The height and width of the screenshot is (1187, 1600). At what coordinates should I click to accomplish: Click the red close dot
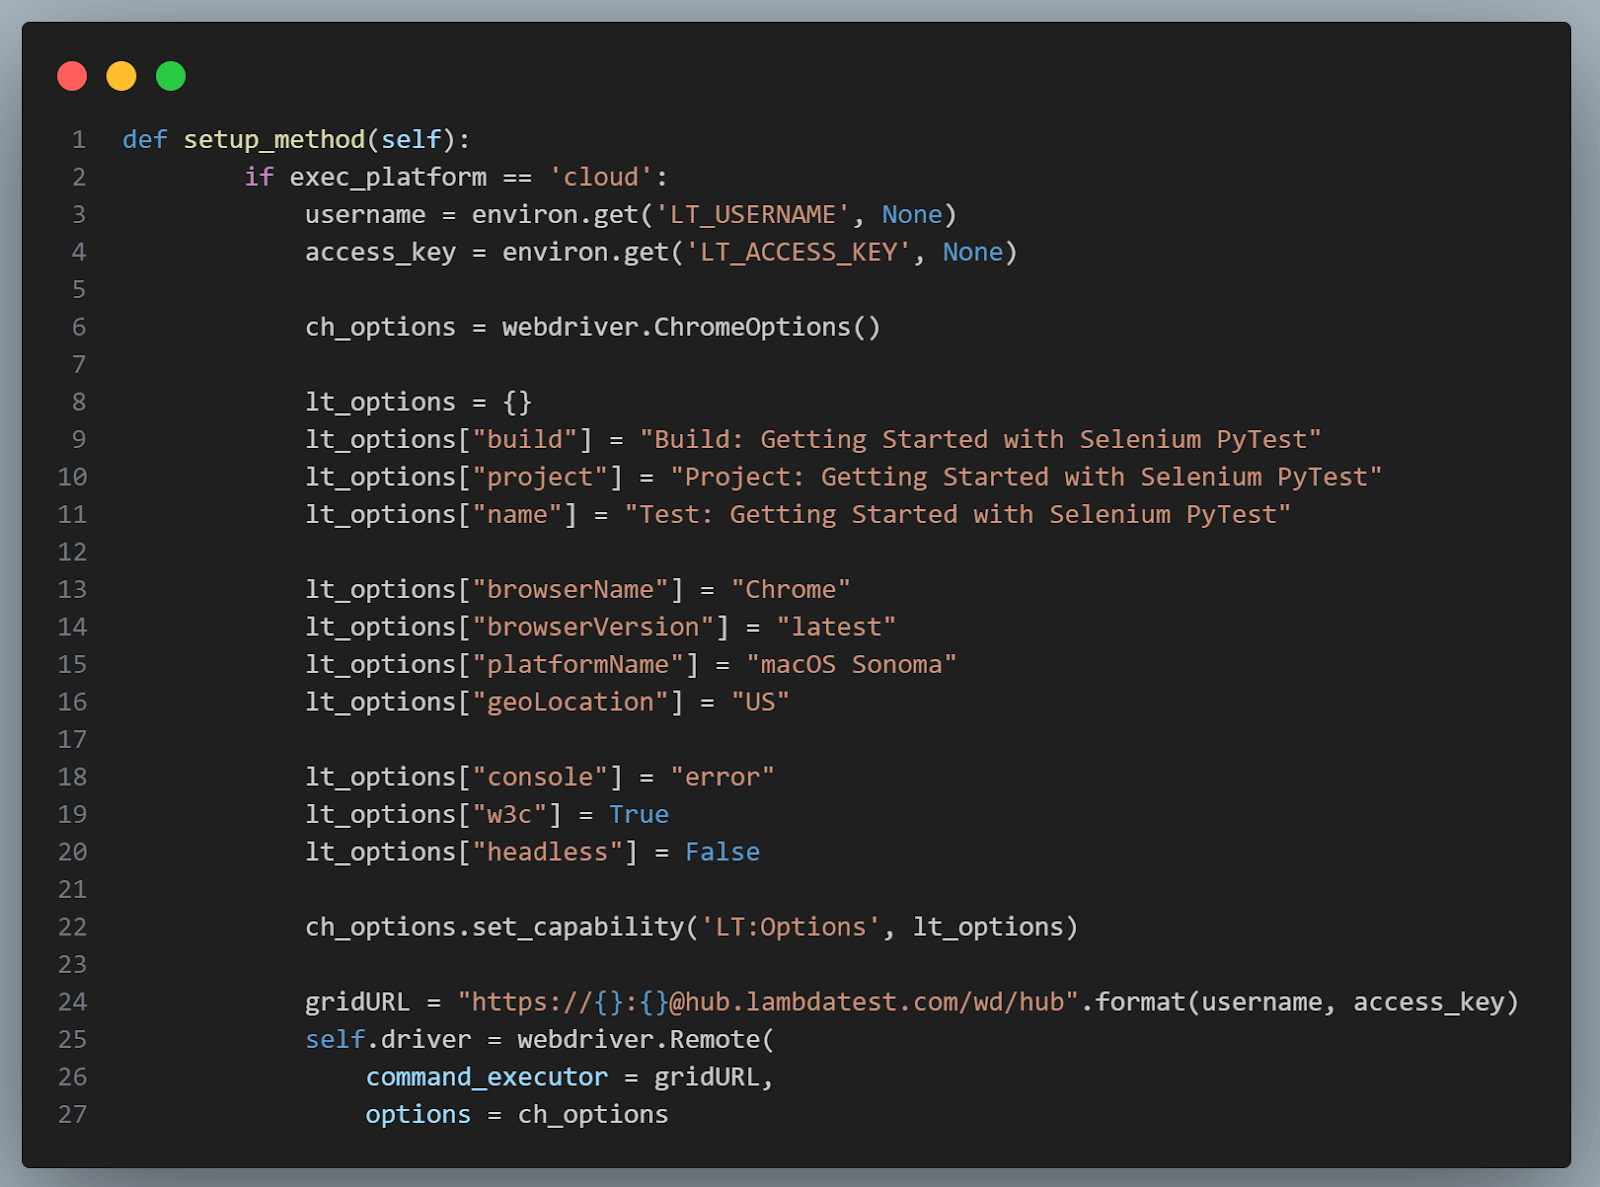pos(72,76)
